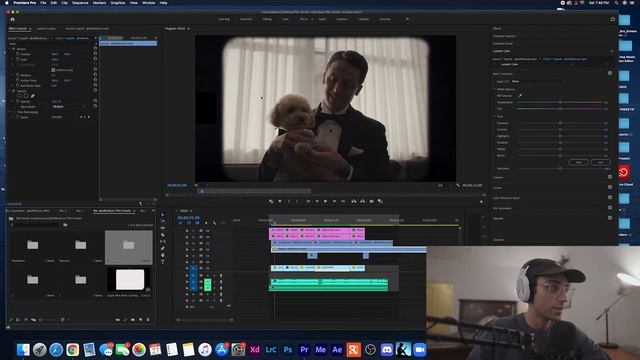Viewport: 640px width, 360px height.
Task: Click the Reset button in Tone section
Action: pos(578,162)
